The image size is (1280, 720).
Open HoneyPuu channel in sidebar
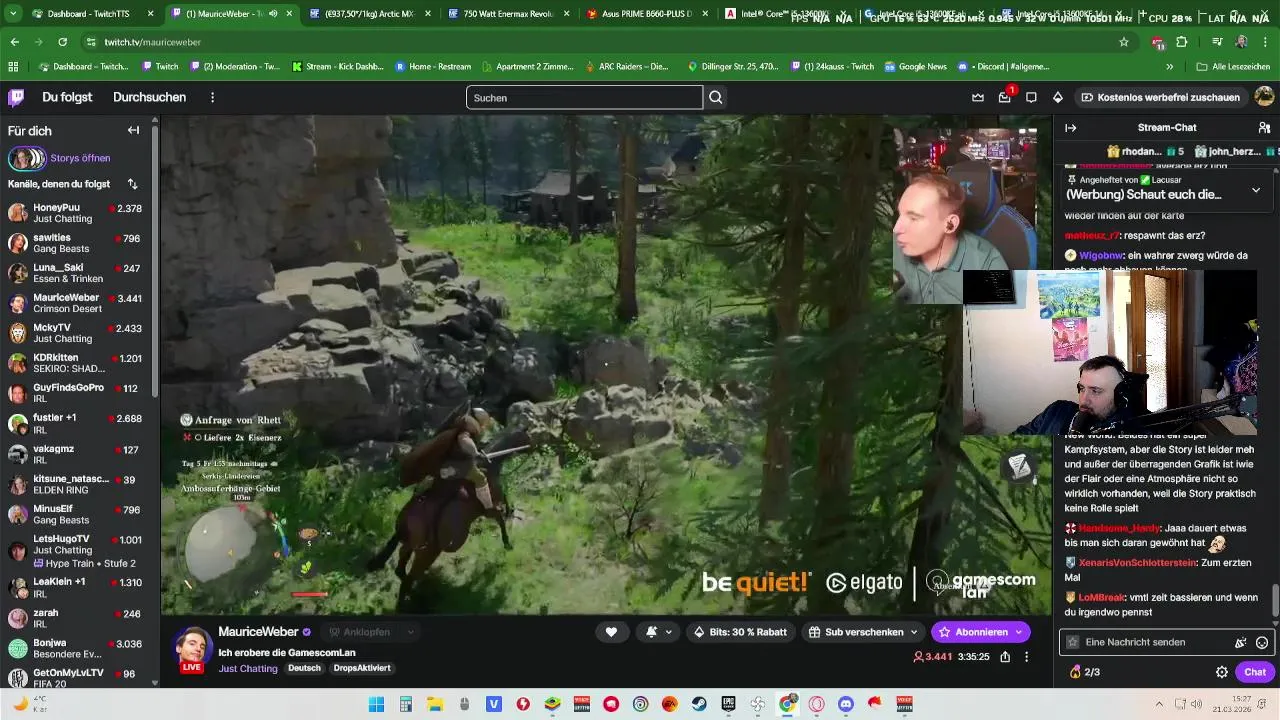75,213
